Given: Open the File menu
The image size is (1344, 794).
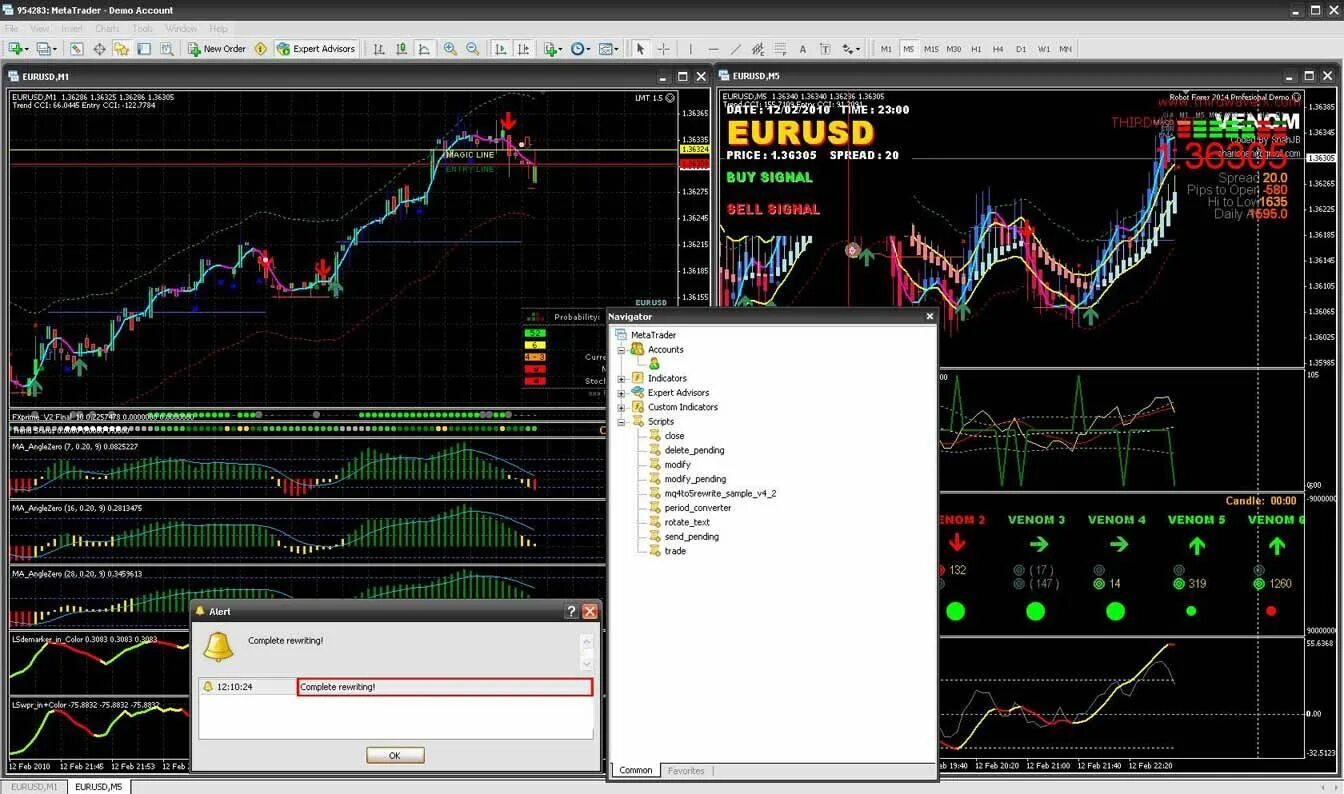Looking at the screenshot, I should click(x=12, y=29).
